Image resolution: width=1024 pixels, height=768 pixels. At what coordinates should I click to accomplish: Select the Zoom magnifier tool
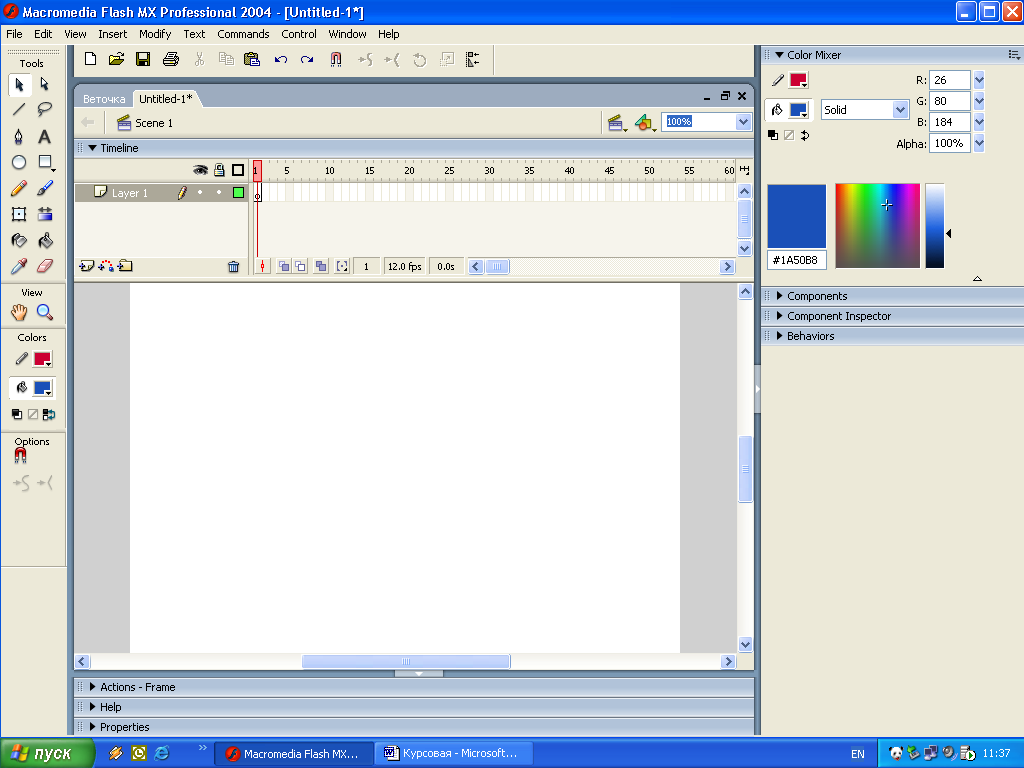[x=44, y=312]
